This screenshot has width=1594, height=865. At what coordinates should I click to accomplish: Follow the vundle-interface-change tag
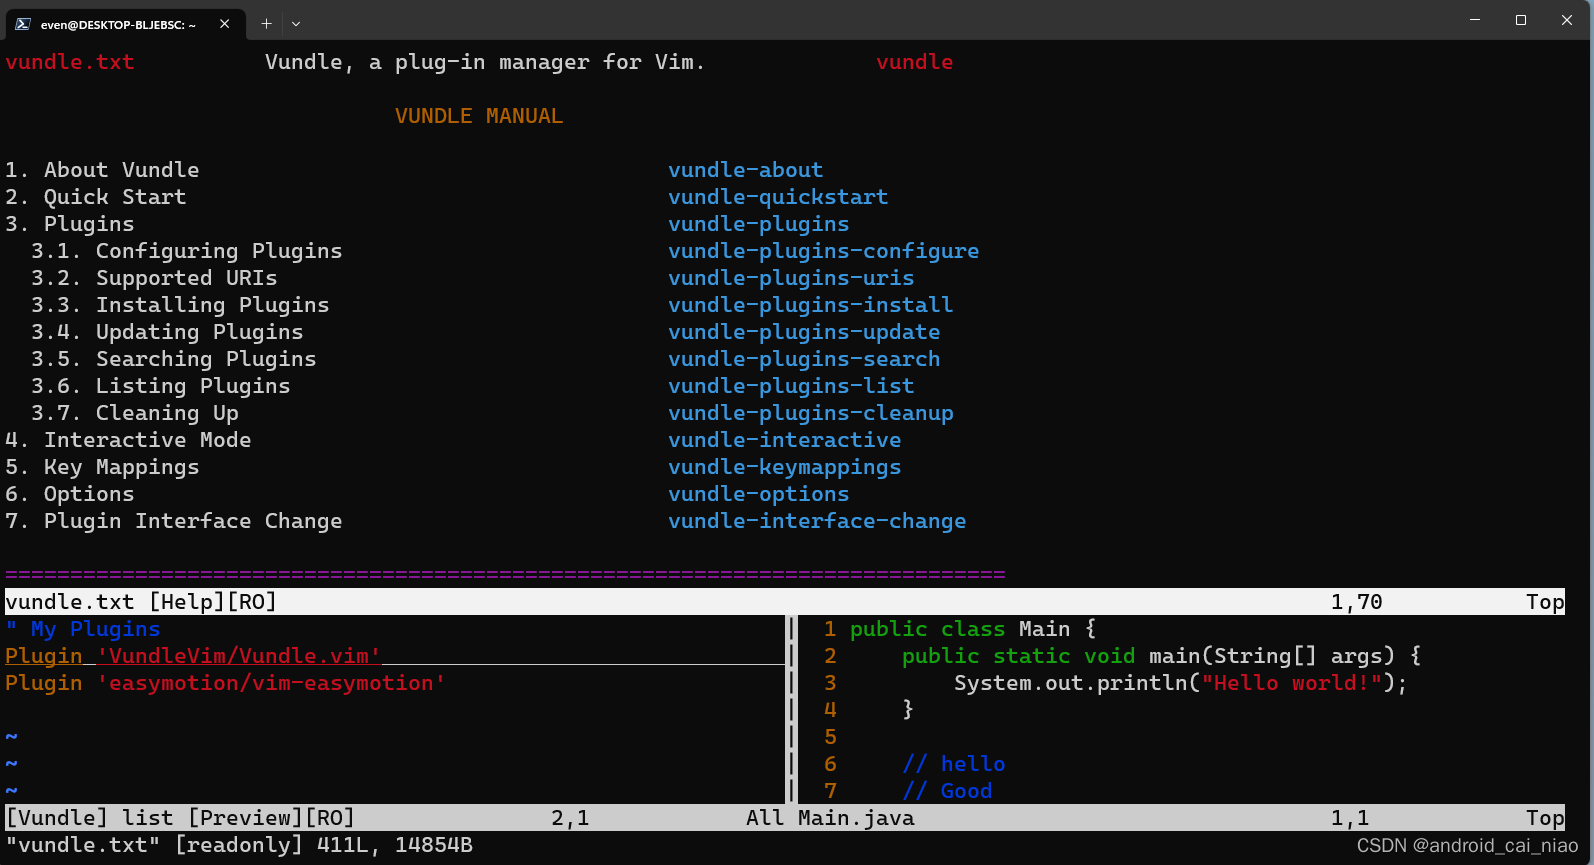tap(817, 521)
